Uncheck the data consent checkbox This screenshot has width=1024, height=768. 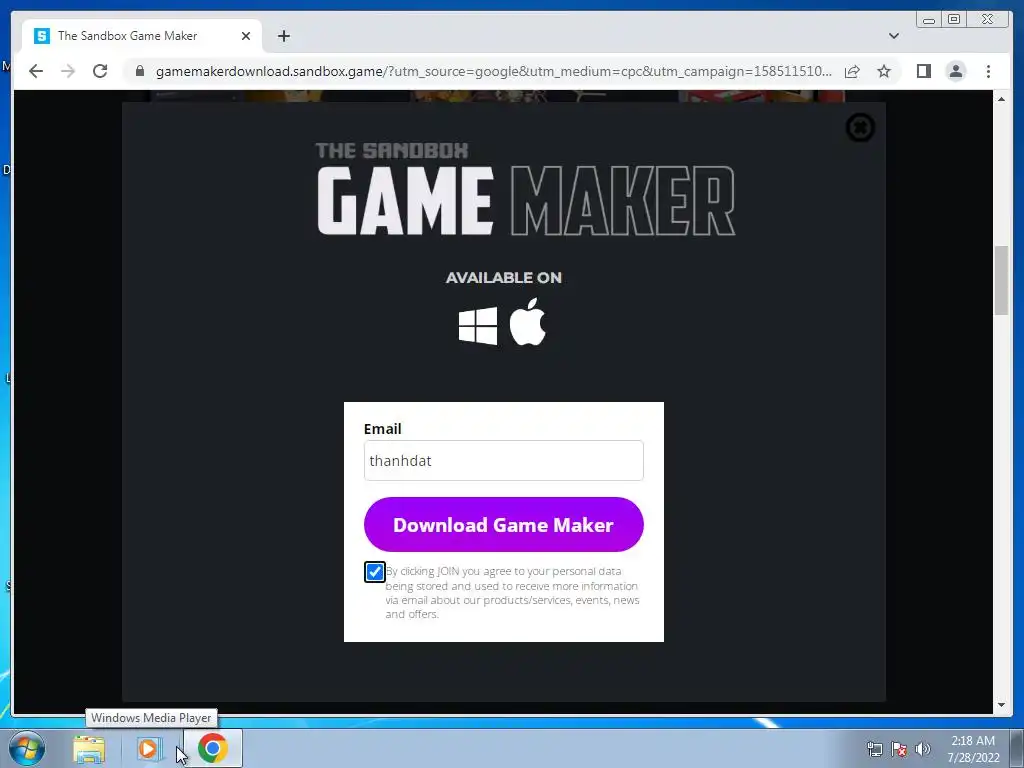pyautogui.click(x=375, y=572)
